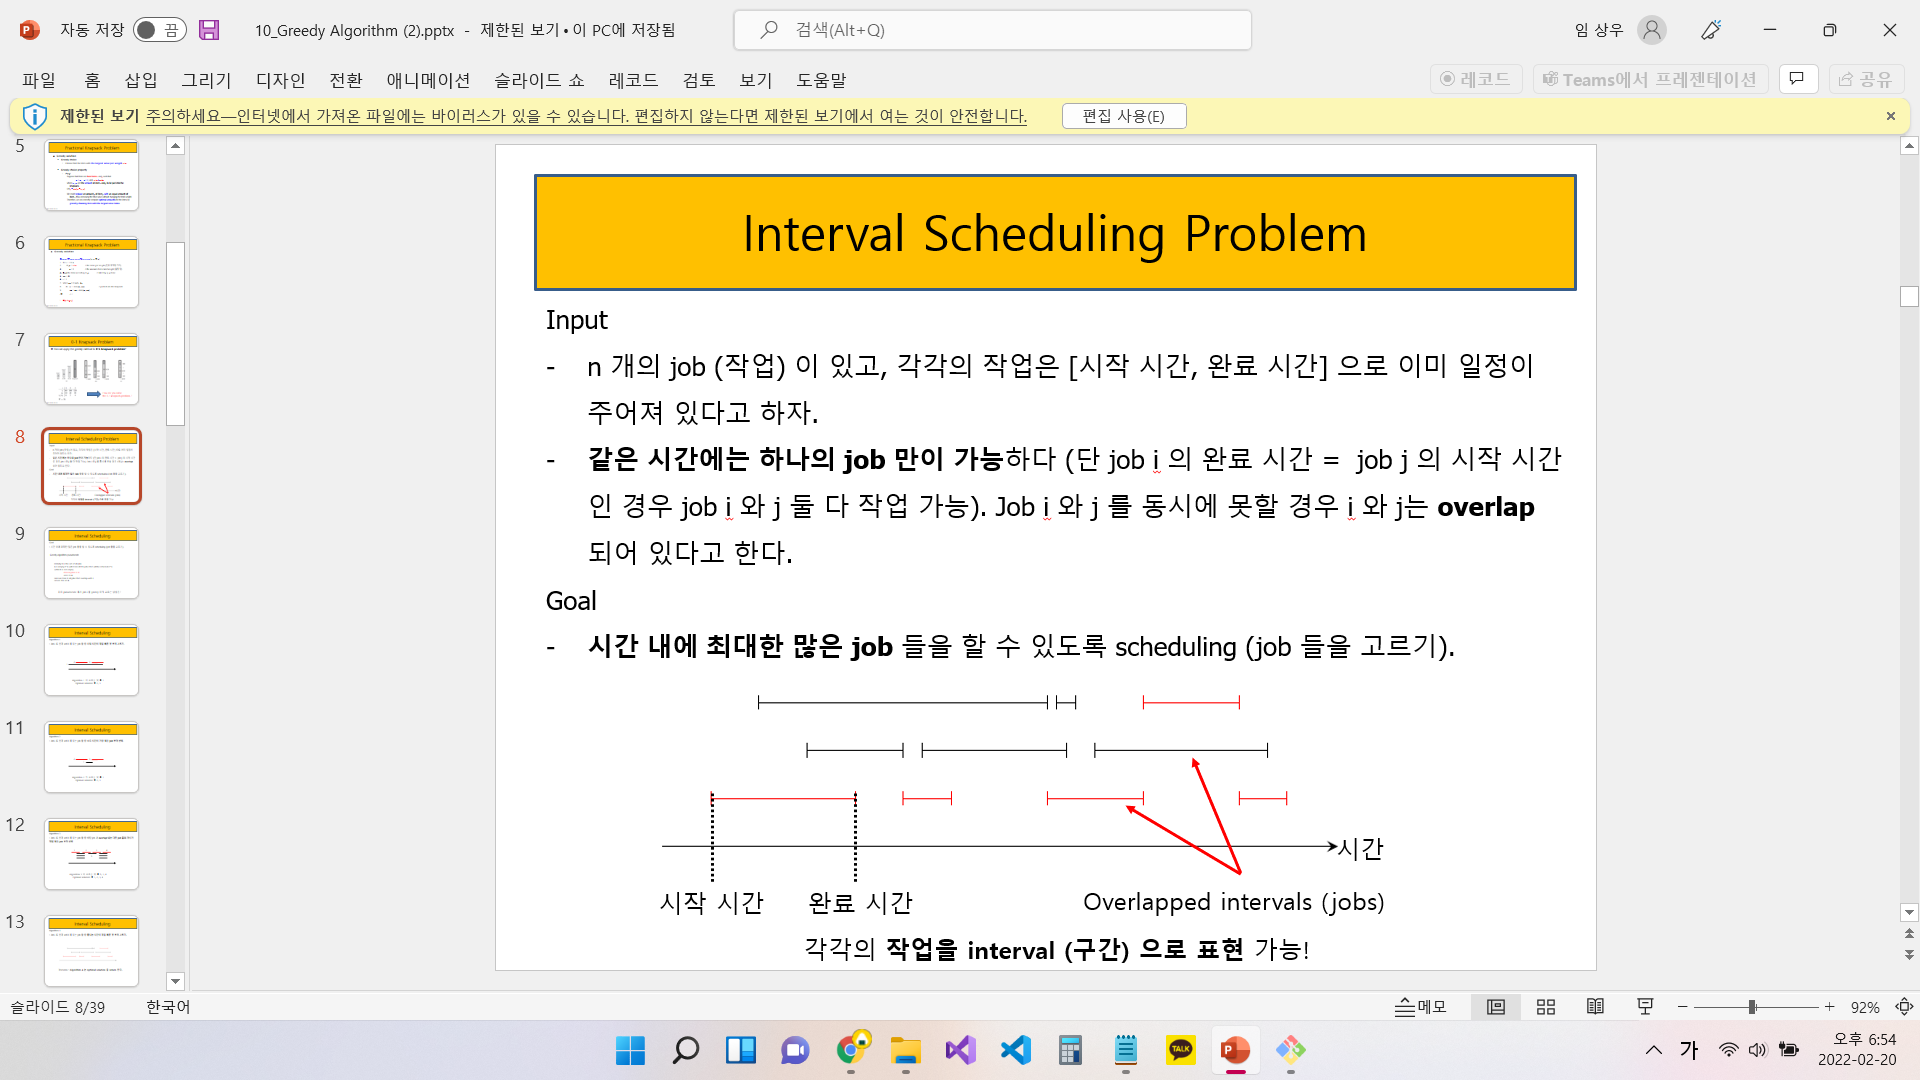The image size is (1920, 1080).
Task: Open the comments pane icon
Action: (x=1797, y=79)
